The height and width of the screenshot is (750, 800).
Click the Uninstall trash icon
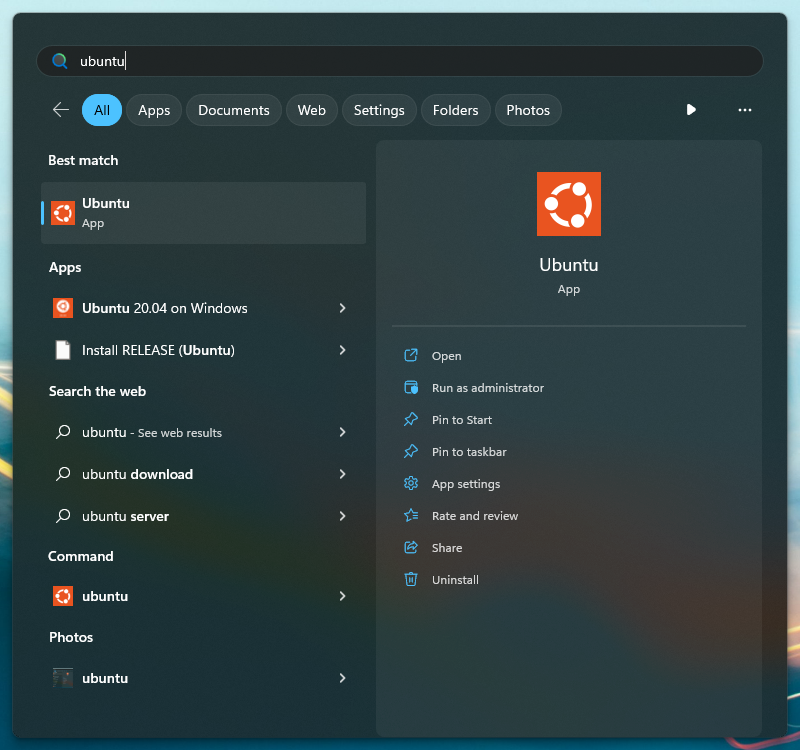coord(413,580)
